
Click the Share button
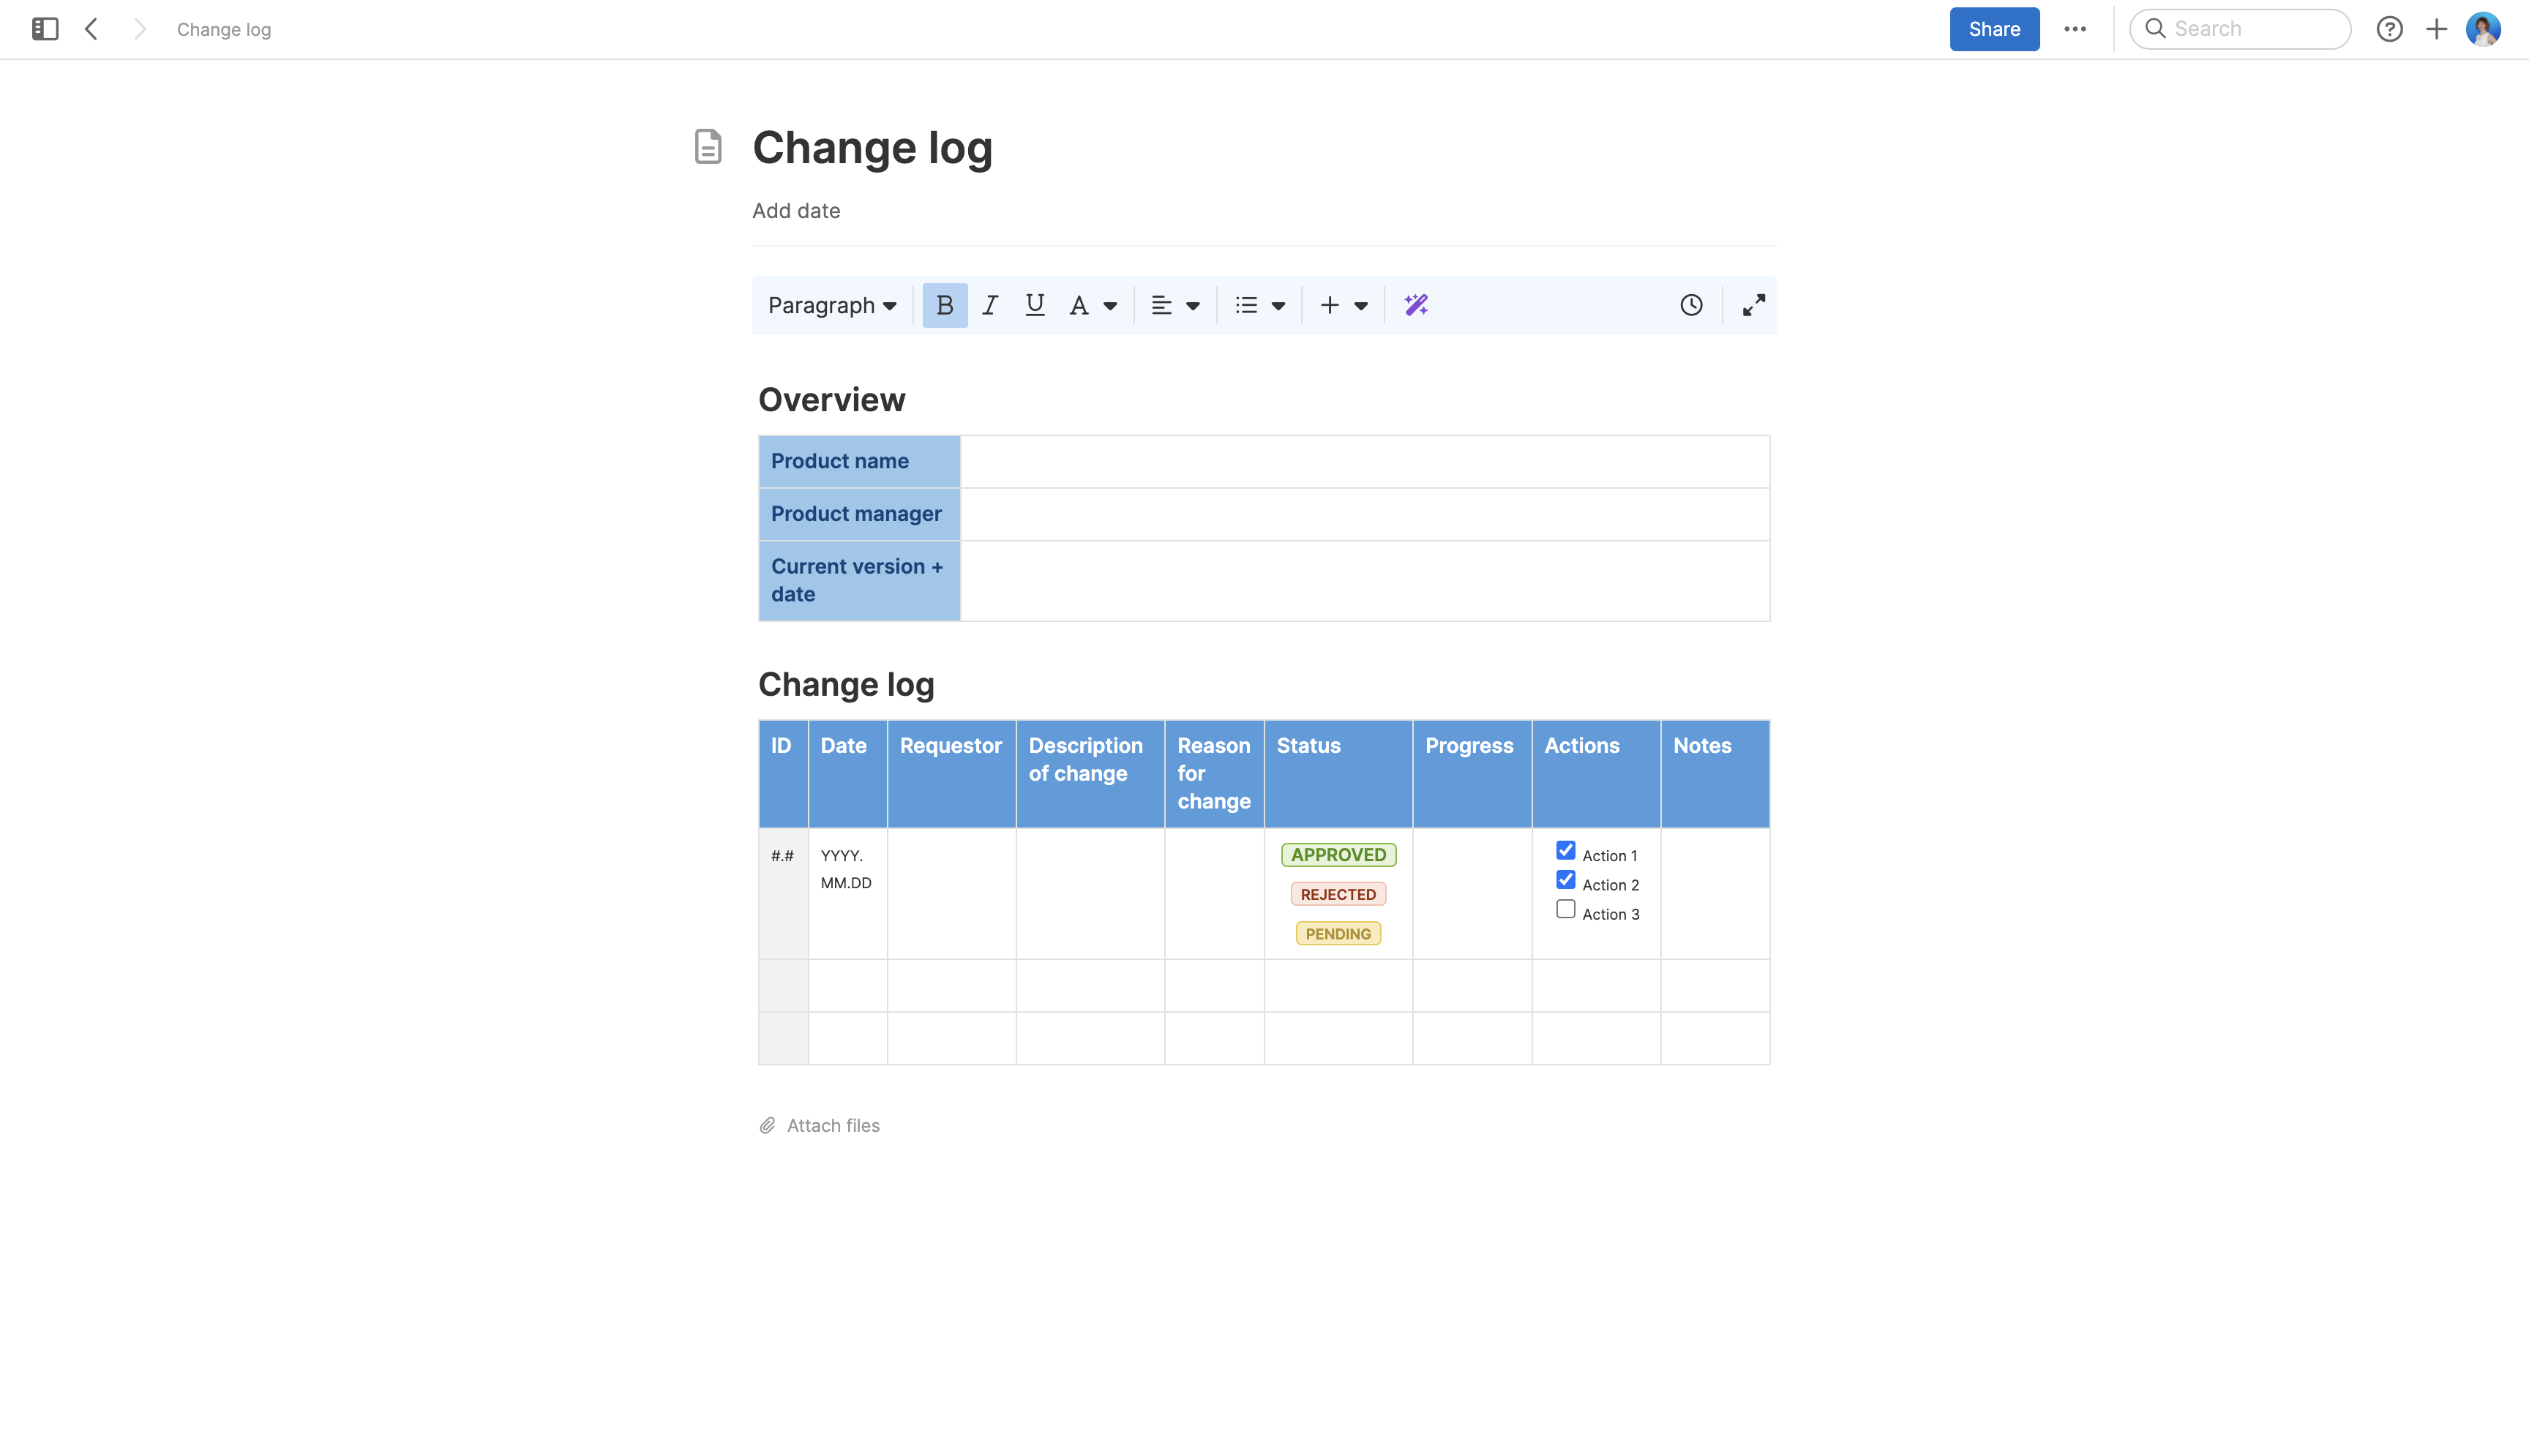(1993, 29)
